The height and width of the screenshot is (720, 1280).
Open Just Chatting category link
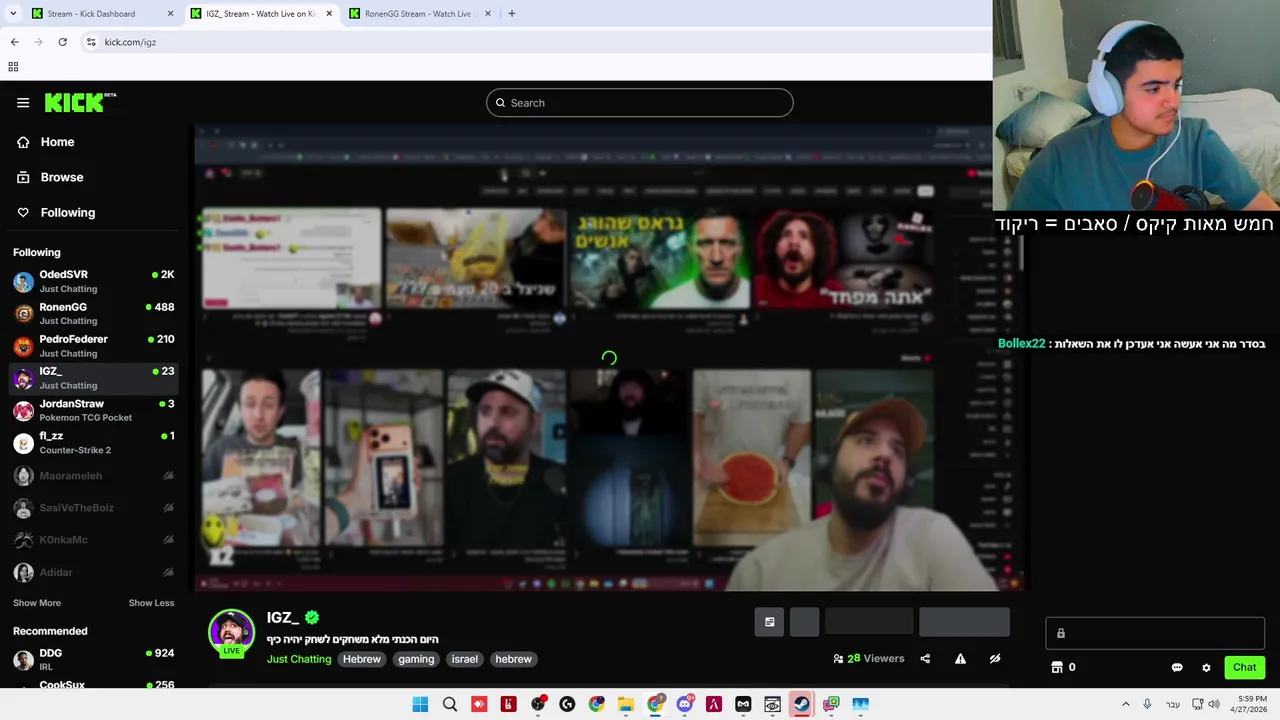coord(299,659)
